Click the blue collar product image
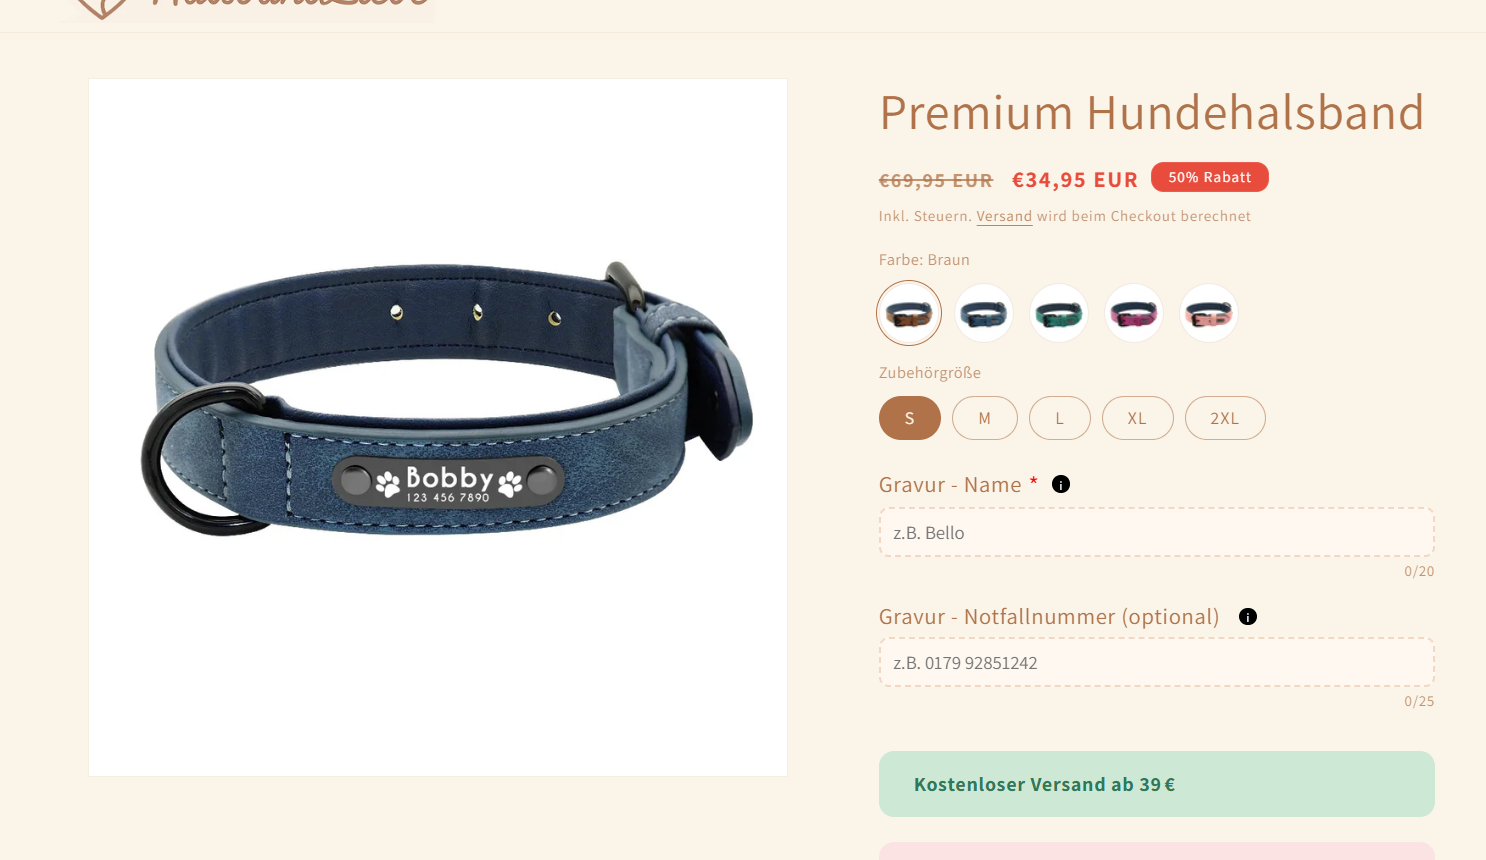This screenshot has height=860, width=1486. [x=438, y=427]
